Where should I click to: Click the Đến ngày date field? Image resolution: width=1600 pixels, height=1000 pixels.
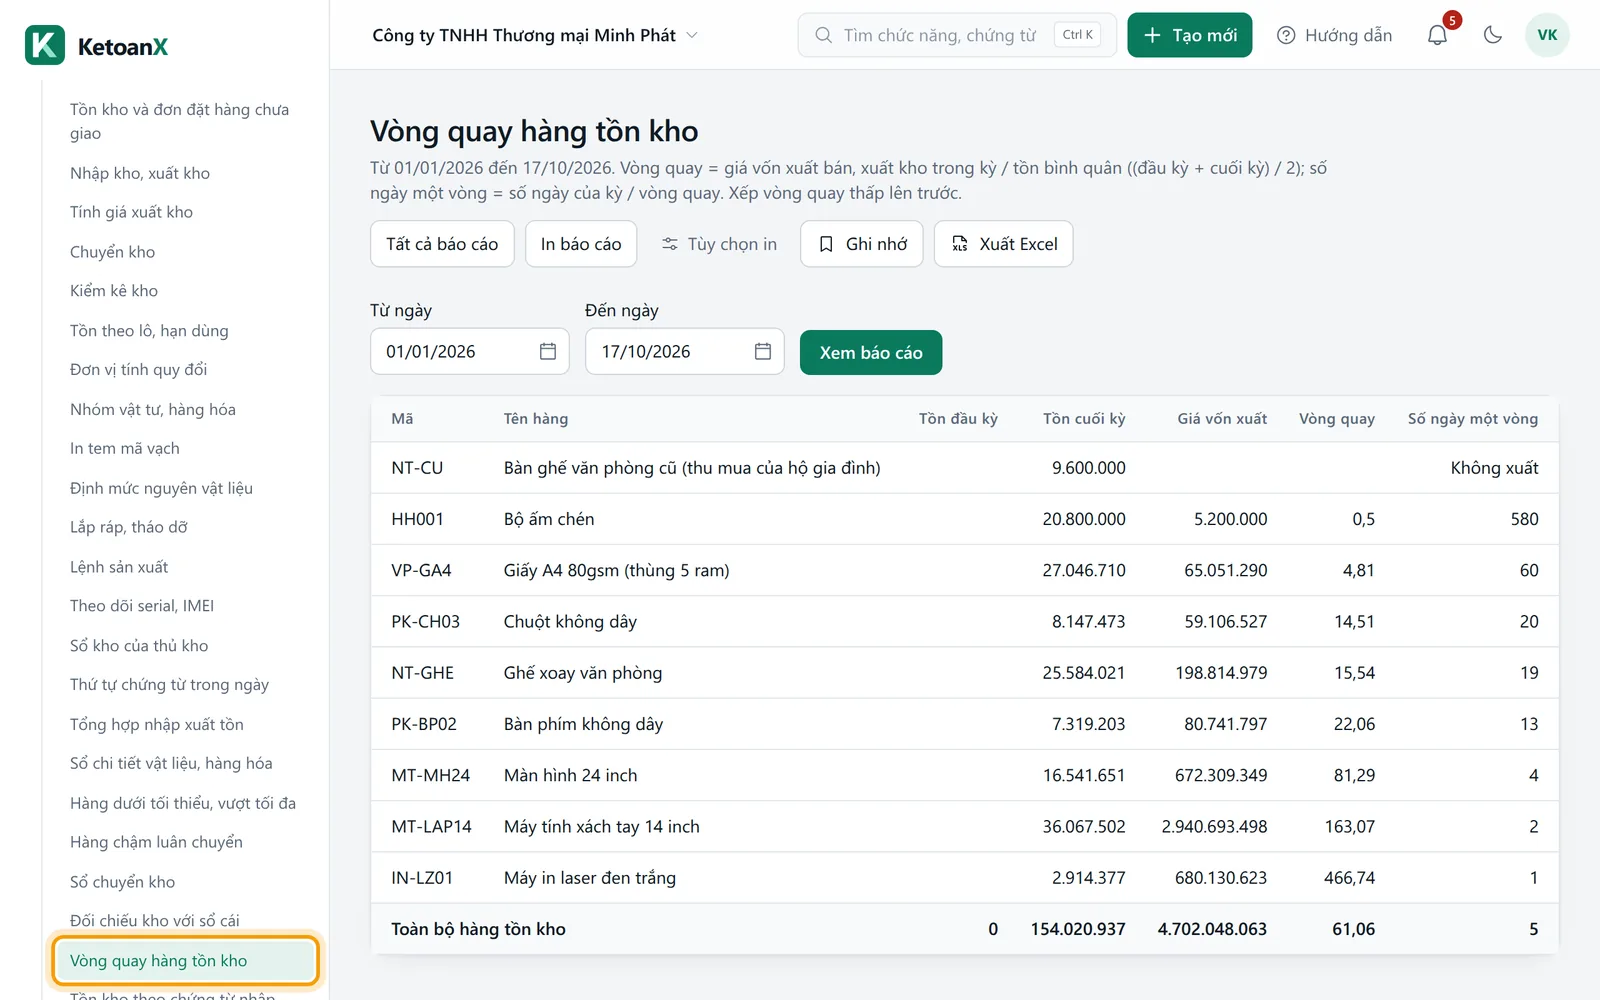(685, 351)
